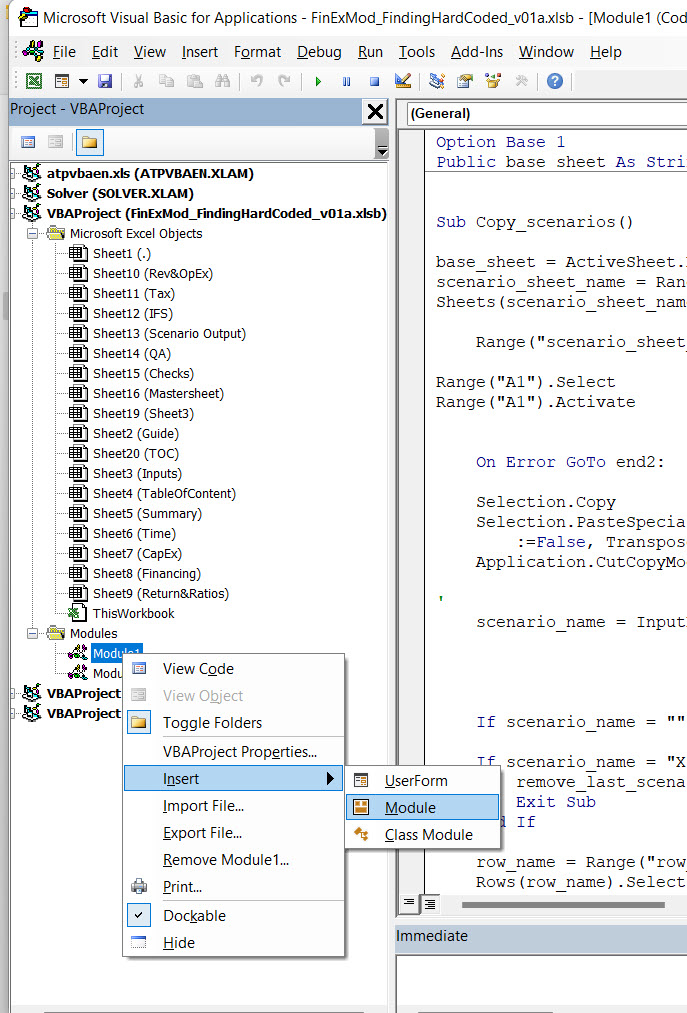Select Sheet9 (Return&Ratios) in tree

[161, 593]
